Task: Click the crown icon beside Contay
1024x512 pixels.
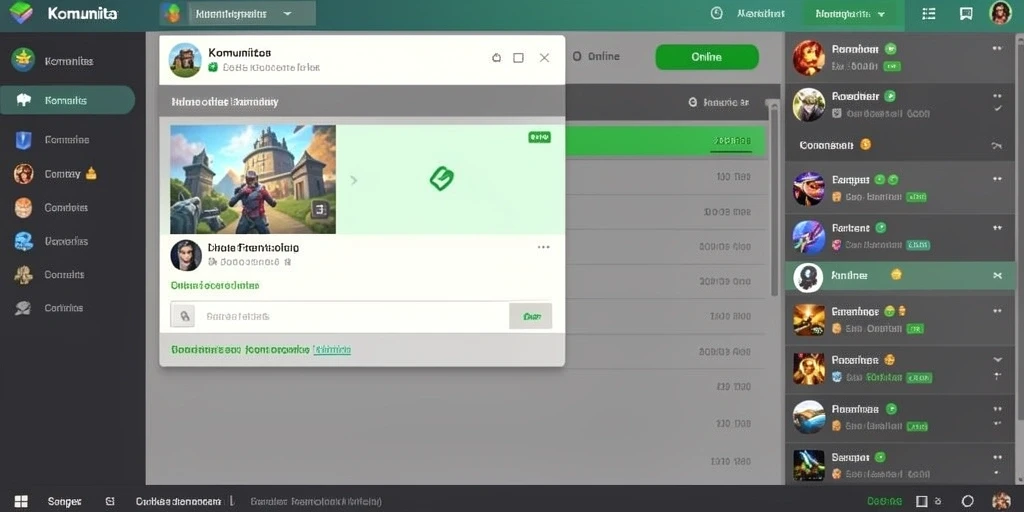Action: click(x=91, y=173)
